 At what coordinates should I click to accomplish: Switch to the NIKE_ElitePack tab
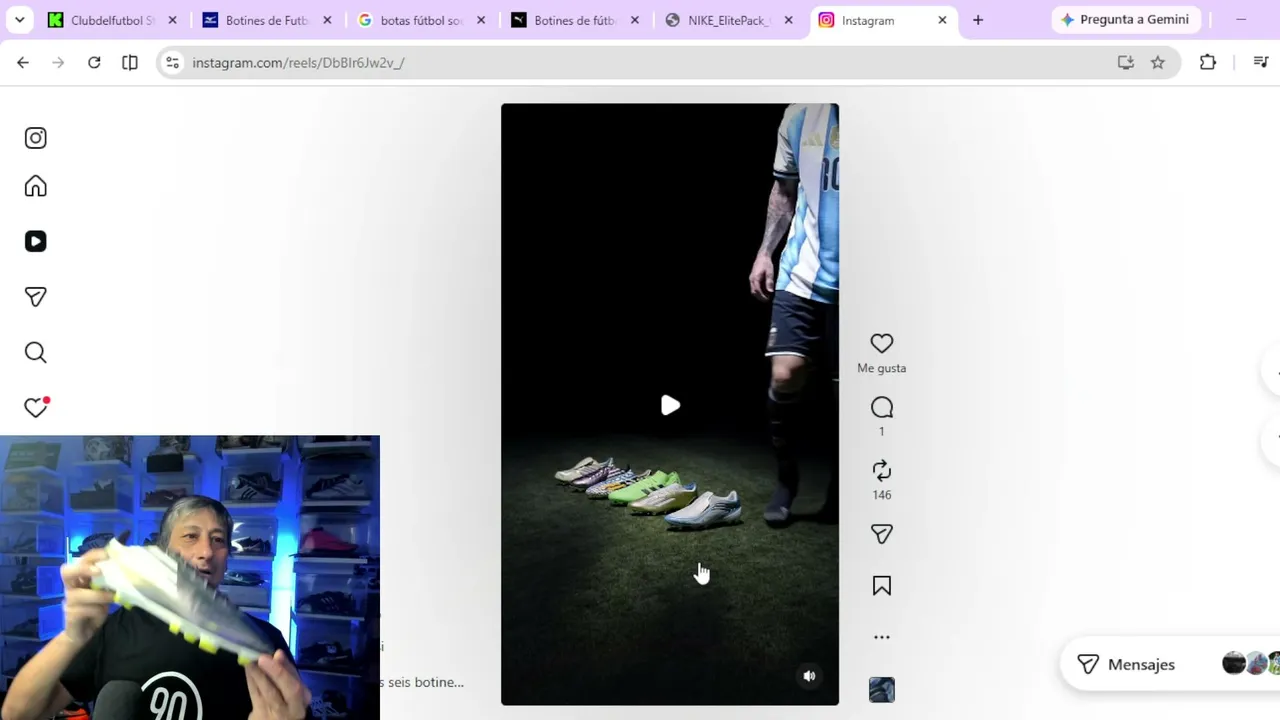click(729, 20)
